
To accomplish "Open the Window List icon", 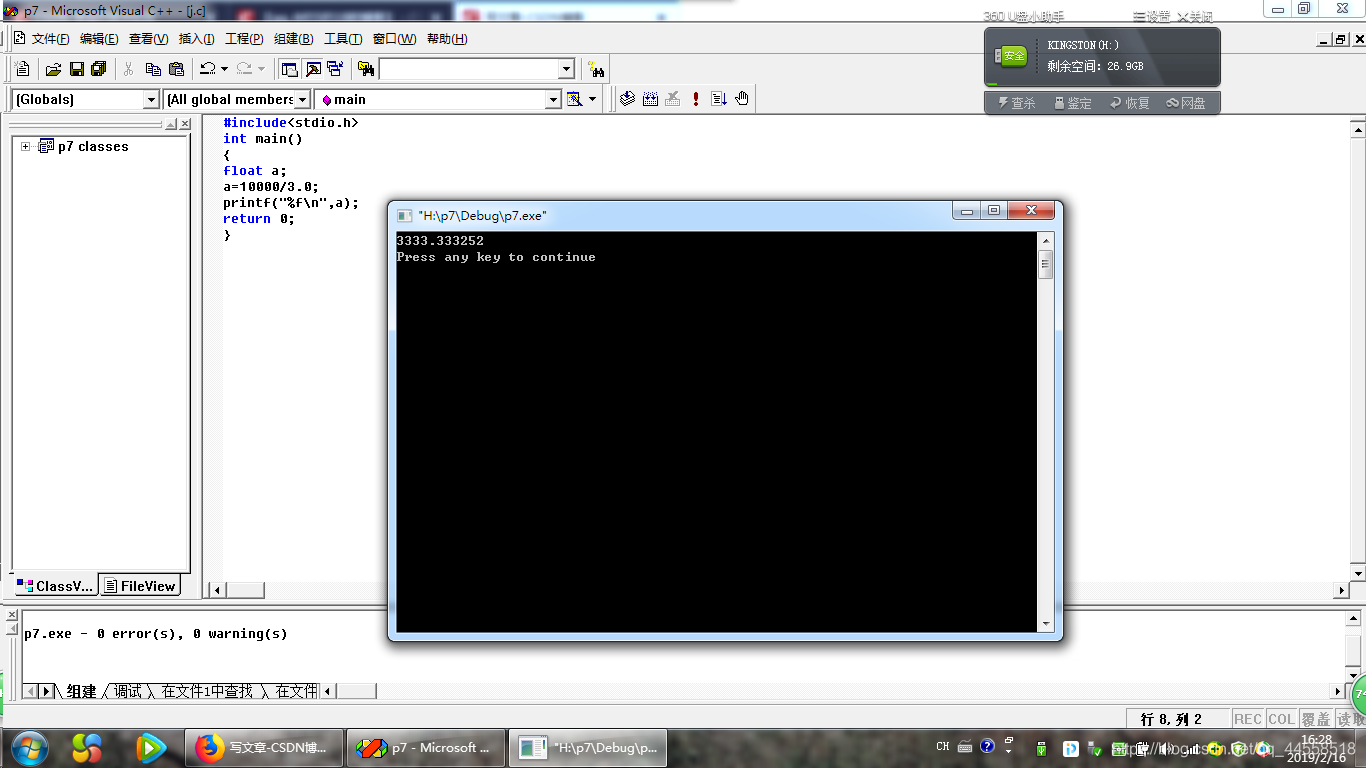I will 335,69.
